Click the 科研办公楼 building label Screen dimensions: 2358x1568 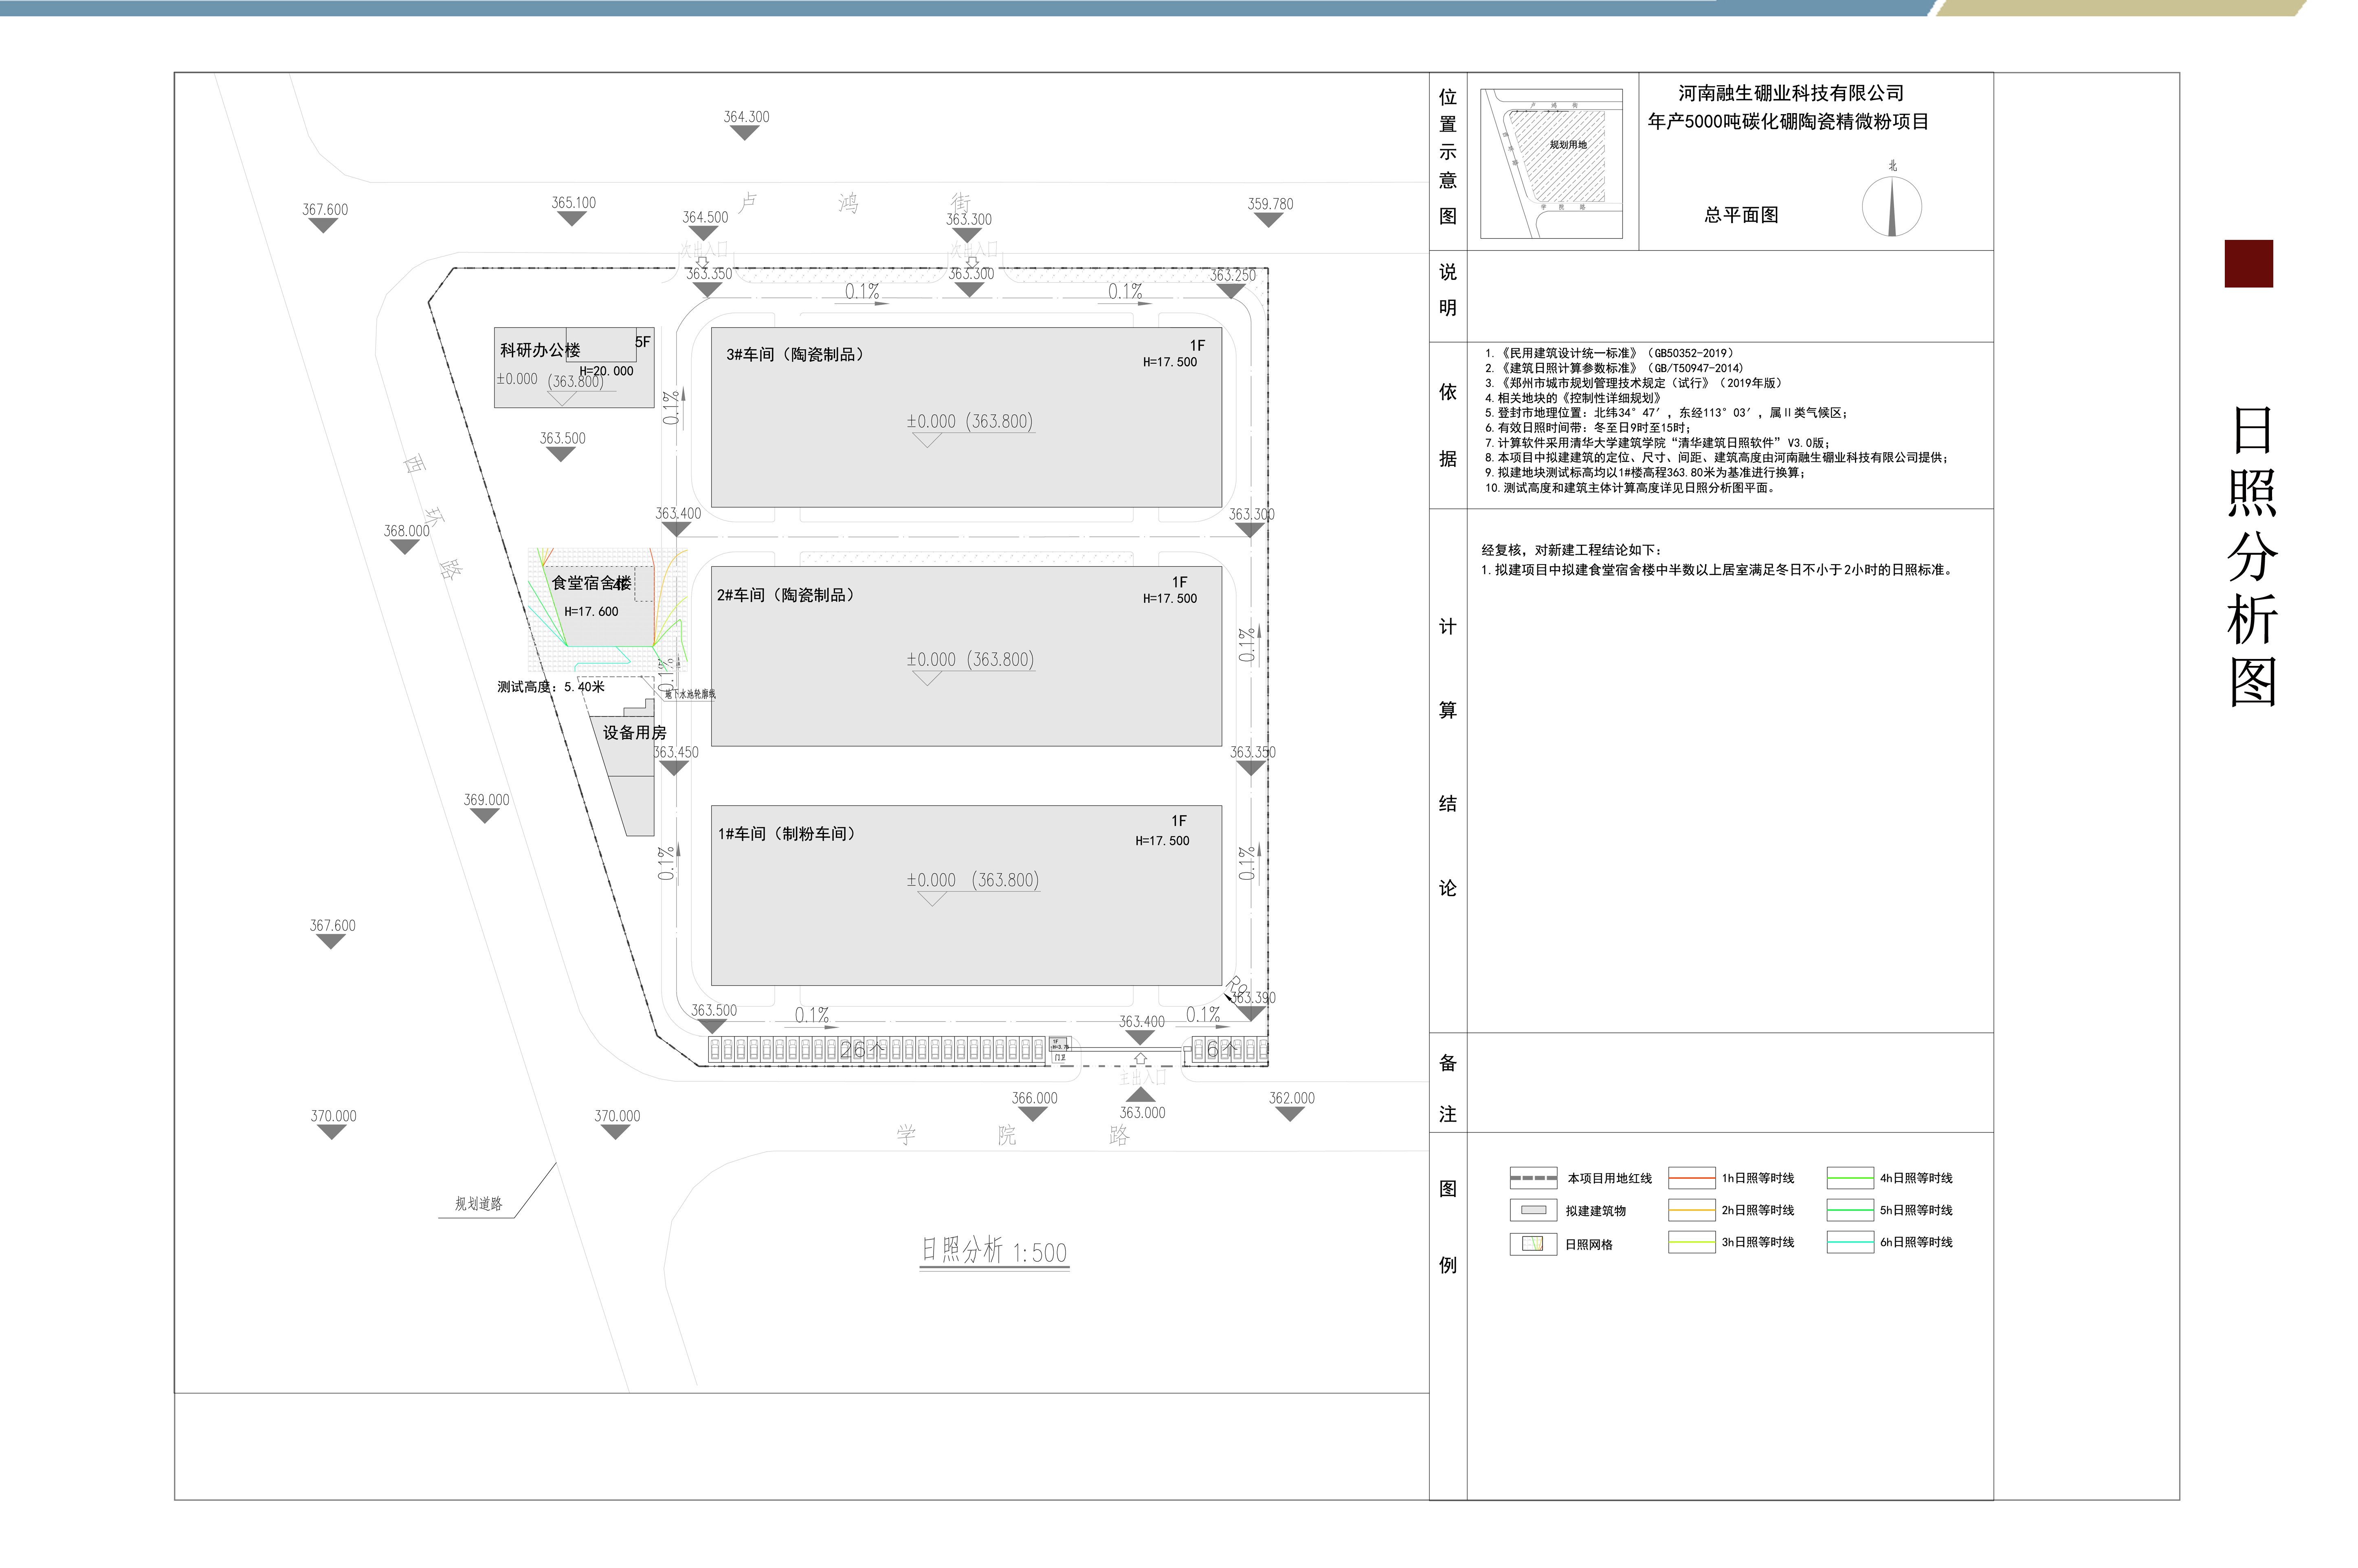click(540, 350)
